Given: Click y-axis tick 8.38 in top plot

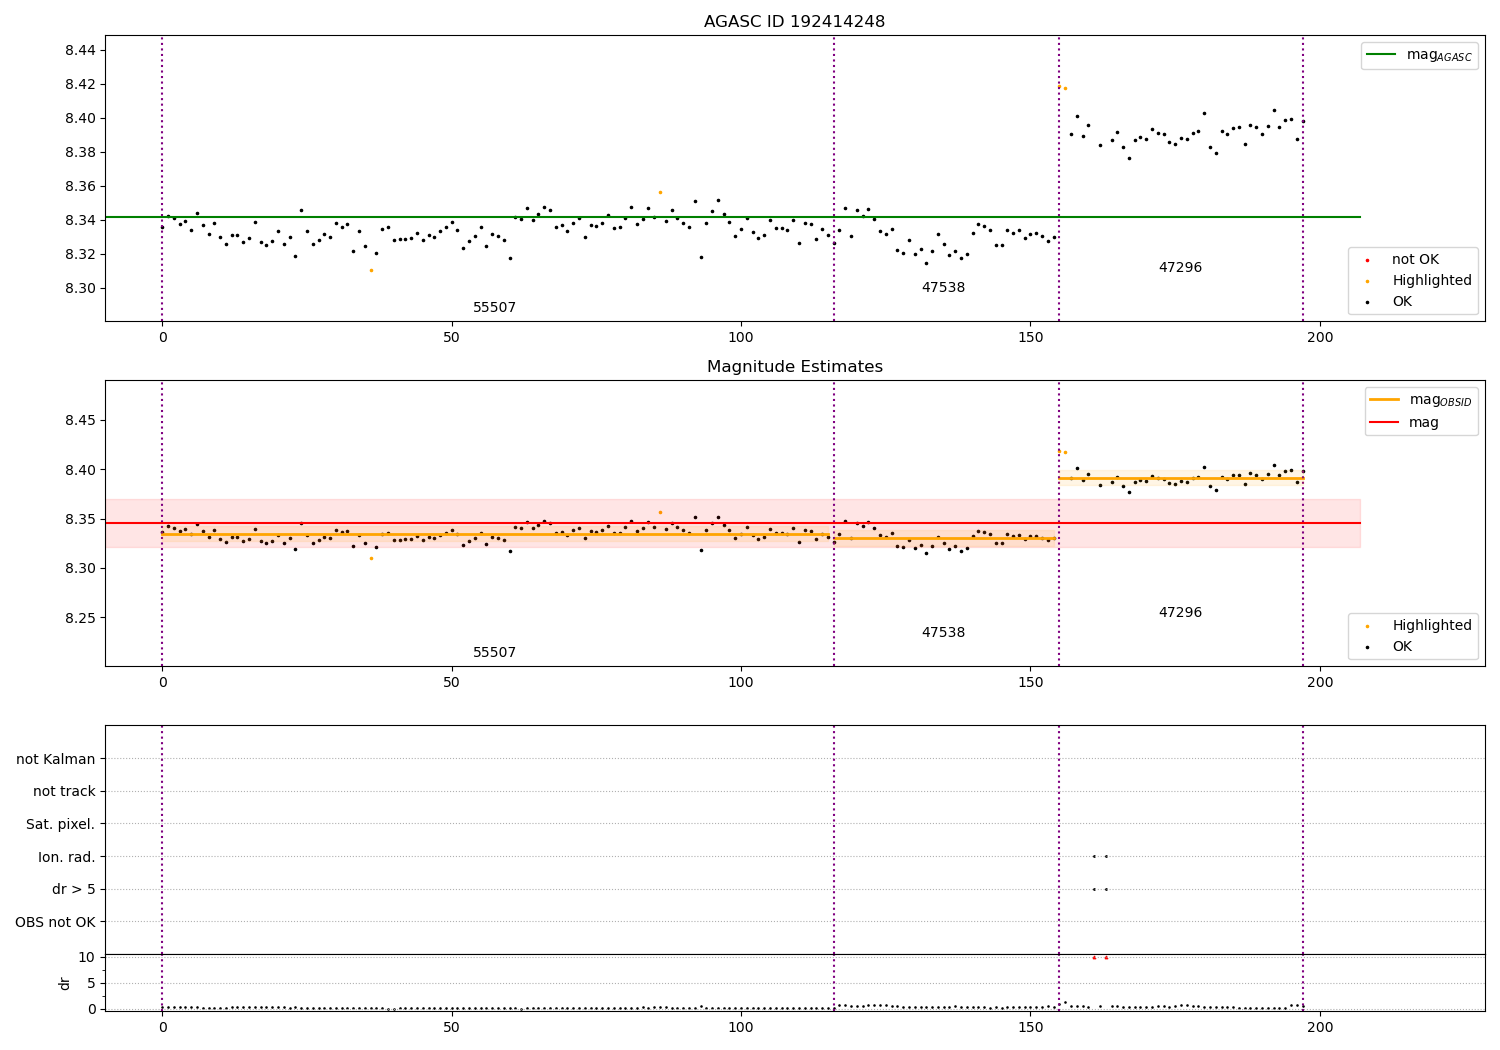Looking at the screenshot, I should pos(80,152).
